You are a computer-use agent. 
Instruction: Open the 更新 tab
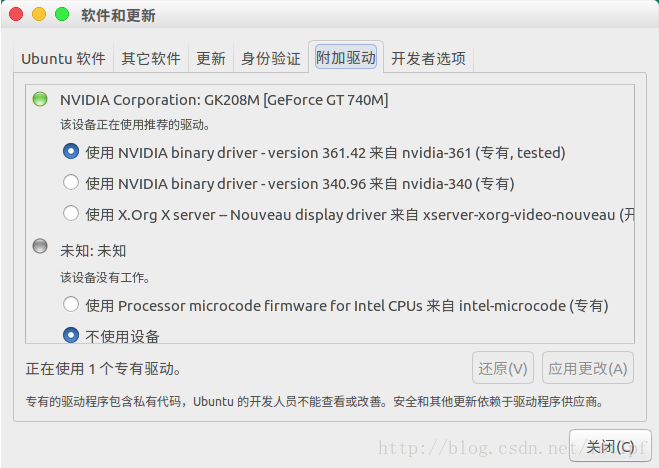[x=211, y=58]
